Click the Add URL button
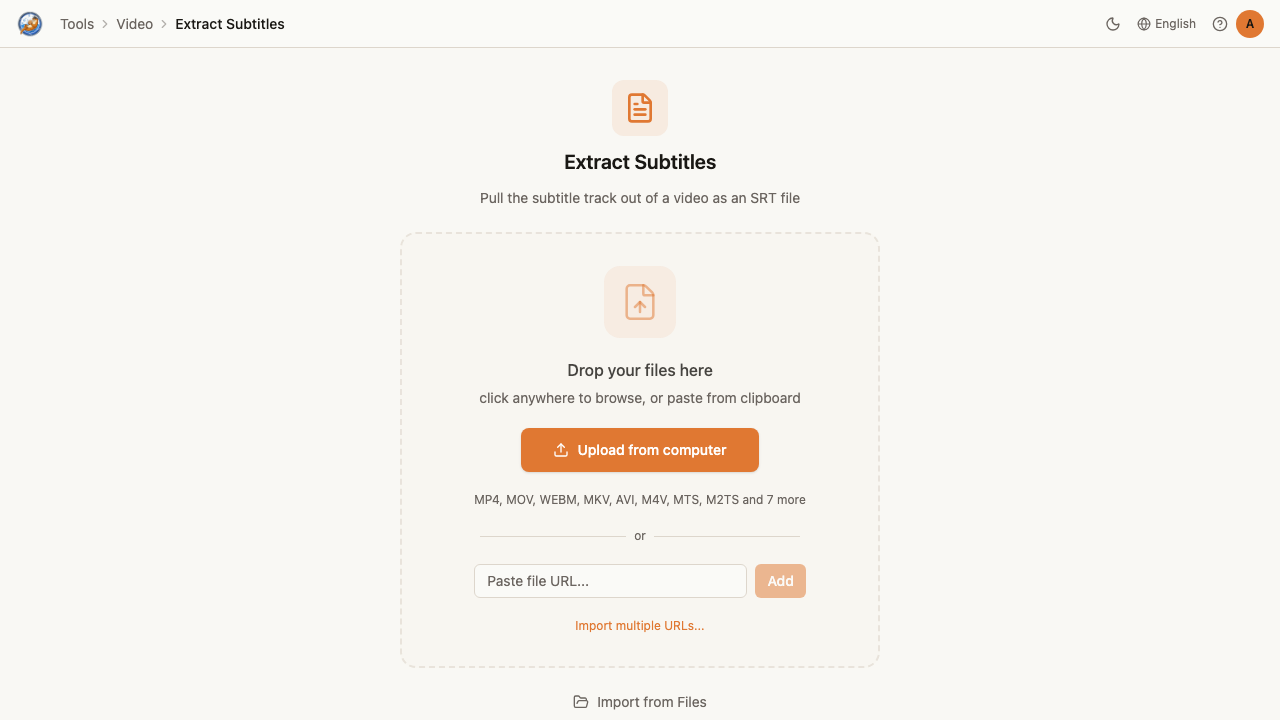1280x720 pixels. click(780, 581)
